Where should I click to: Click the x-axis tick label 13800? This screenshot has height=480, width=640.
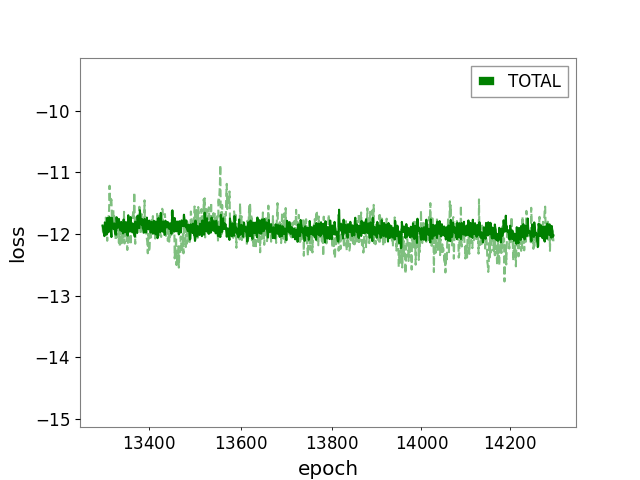(x=332, y=443)
